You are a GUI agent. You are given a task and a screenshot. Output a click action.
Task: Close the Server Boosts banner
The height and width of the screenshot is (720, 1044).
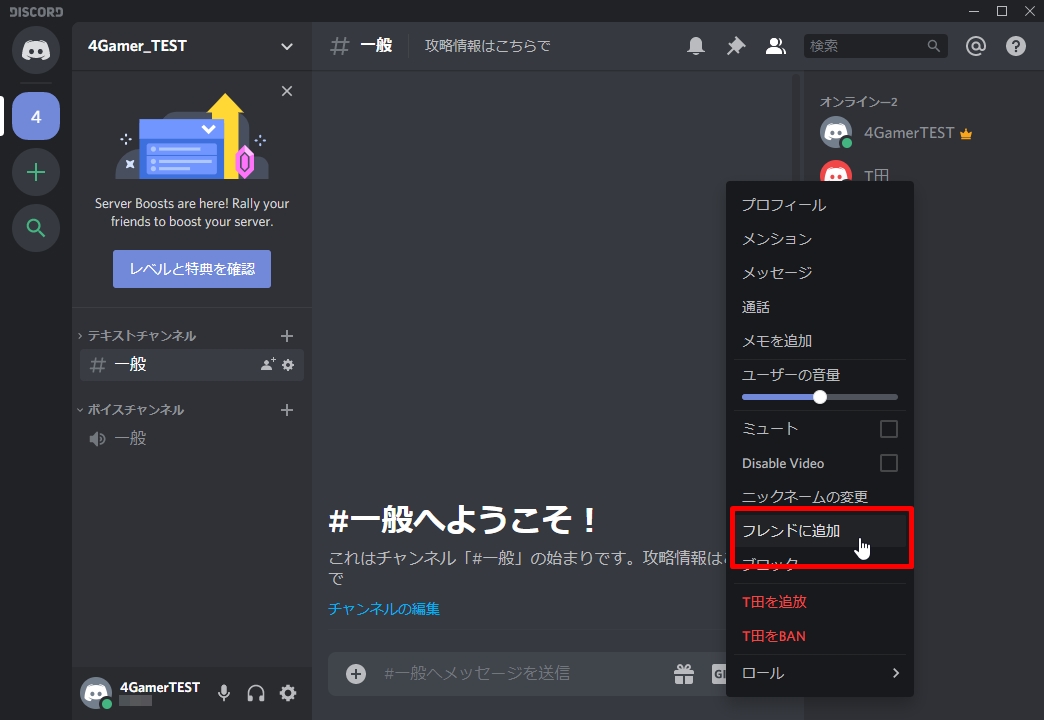(287, 91)
